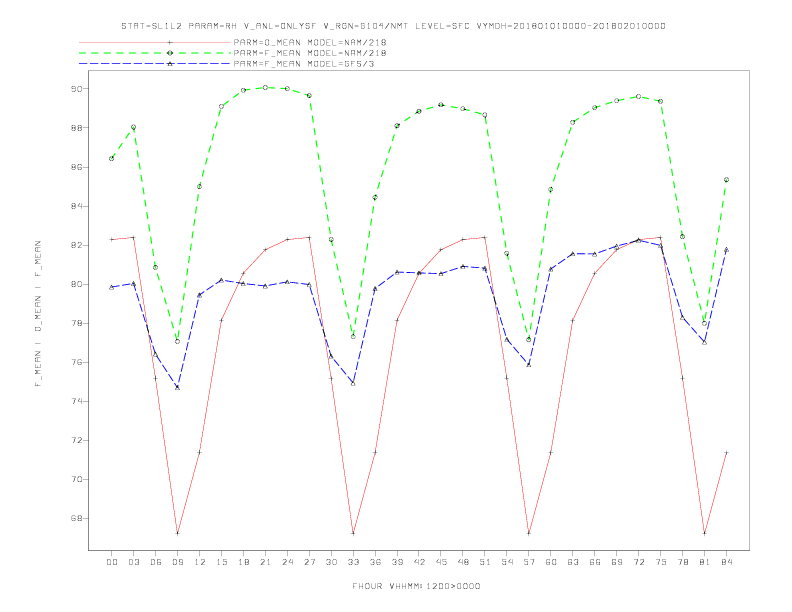Click y-axis tick label 74
Screen dimensions: 792x612
click(x=76, y=401)
